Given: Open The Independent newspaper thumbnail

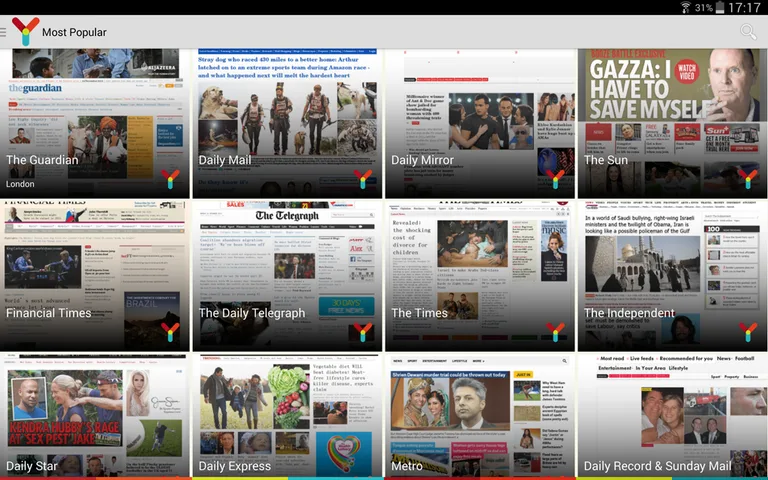Looking at the screenshot, I should (x=672, y=276).
